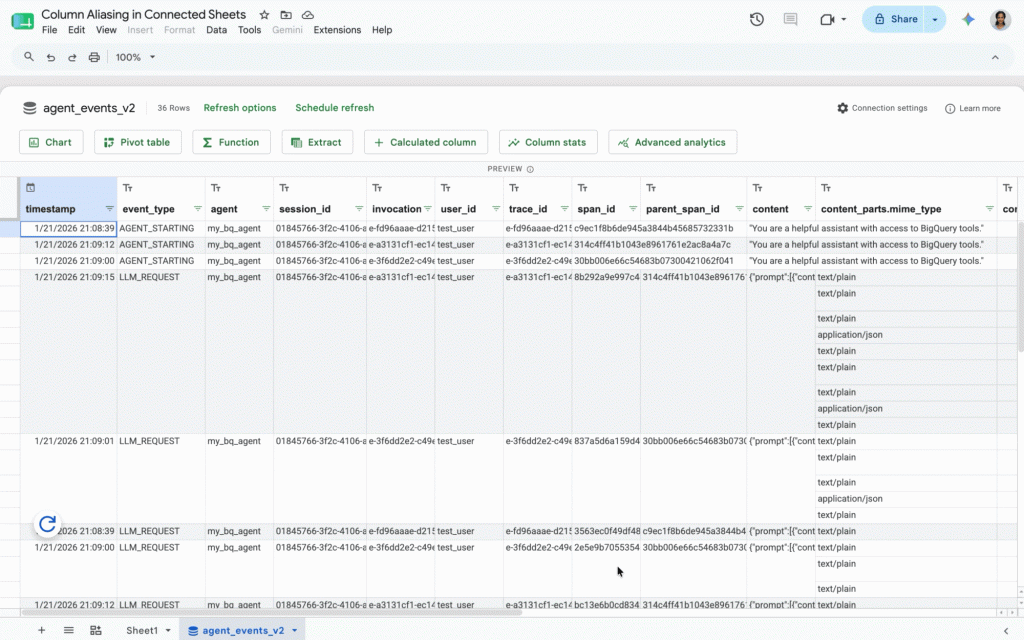The image size is (1024, 640).
Task: Click the Share button
Action: 896,20
